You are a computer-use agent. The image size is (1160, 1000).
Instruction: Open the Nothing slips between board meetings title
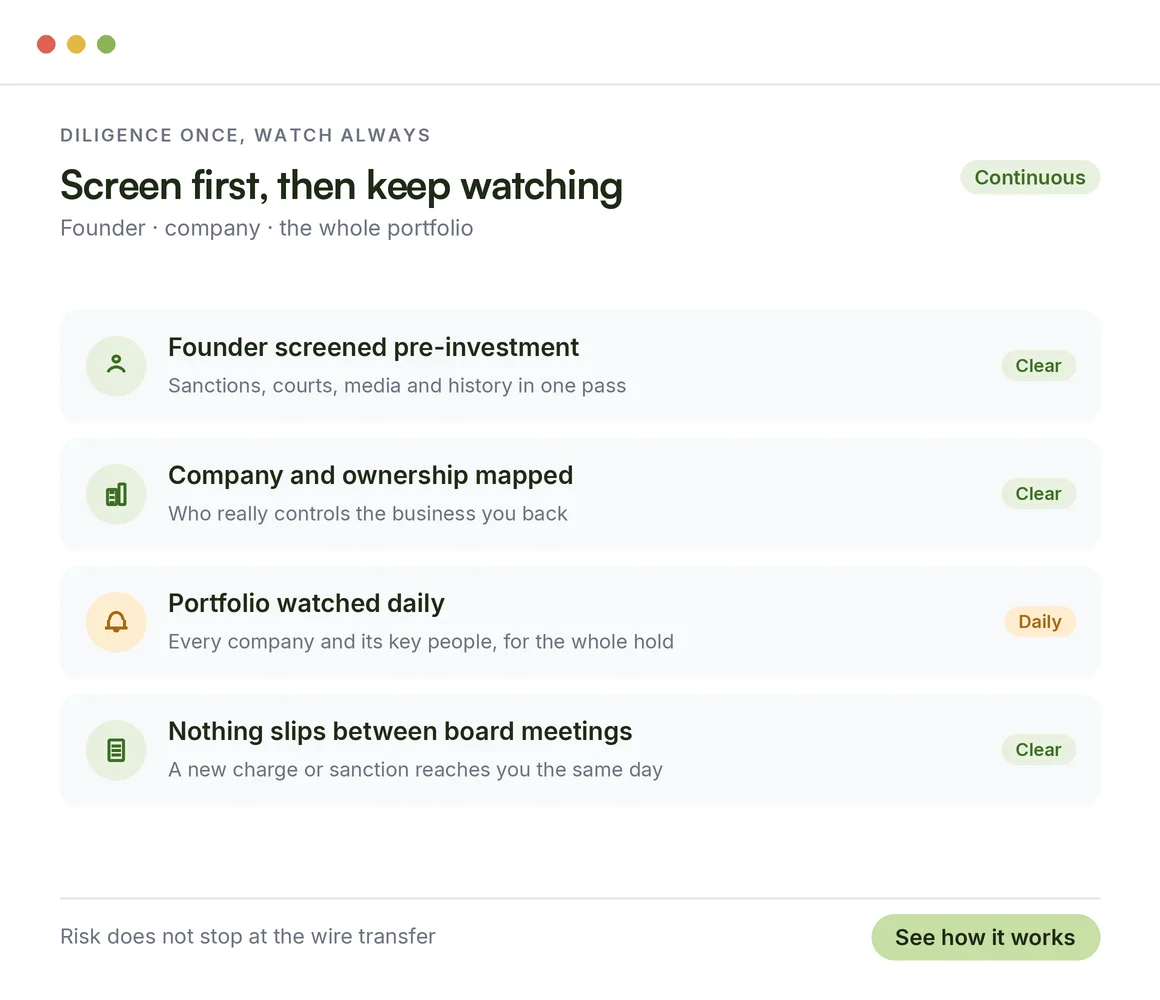coord(399,731)
